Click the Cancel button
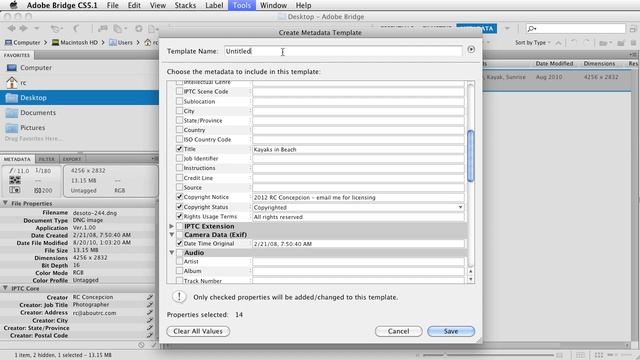 point(398,331)
